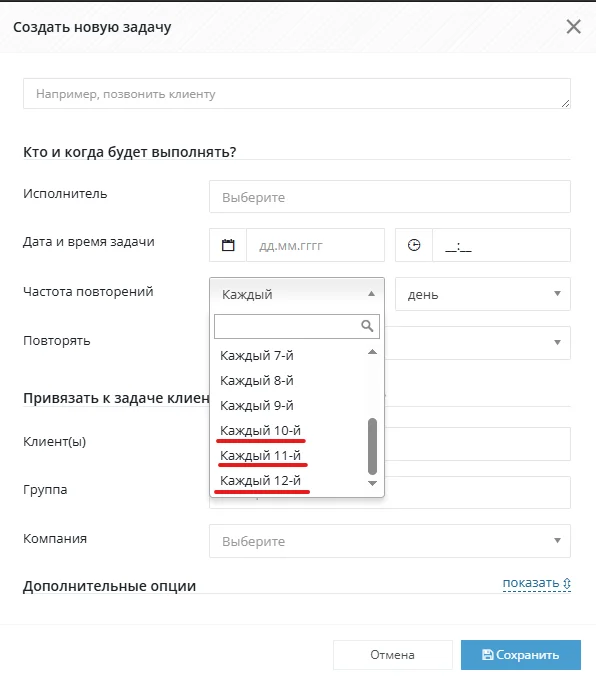Viewport: 596px width, 683px height.
Task: Show additional options via показать link
Action: tap(531, 583)
